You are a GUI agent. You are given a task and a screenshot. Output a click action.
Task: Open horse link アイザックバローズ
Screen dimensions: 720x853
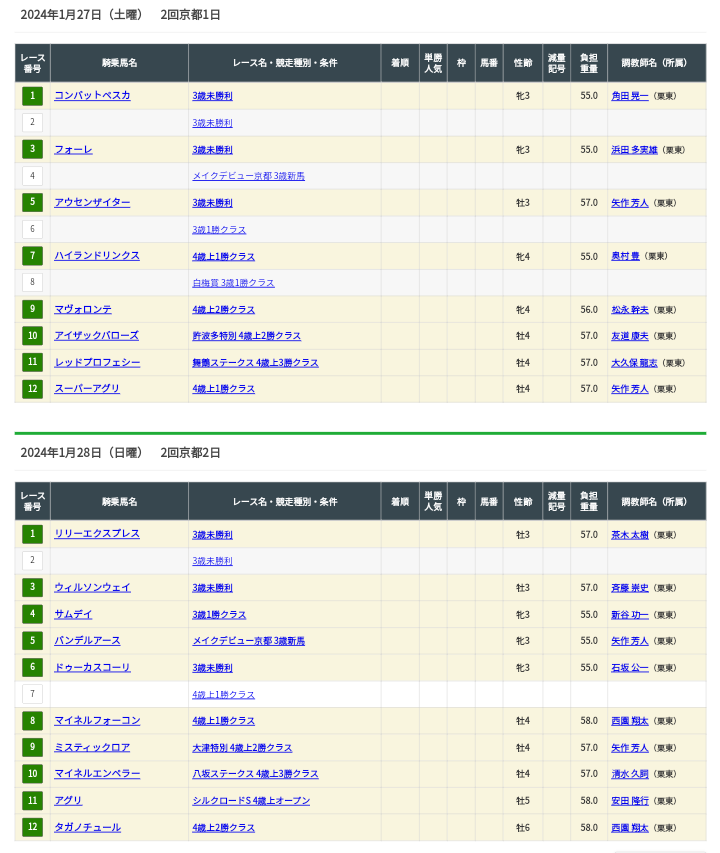[96, 336]
